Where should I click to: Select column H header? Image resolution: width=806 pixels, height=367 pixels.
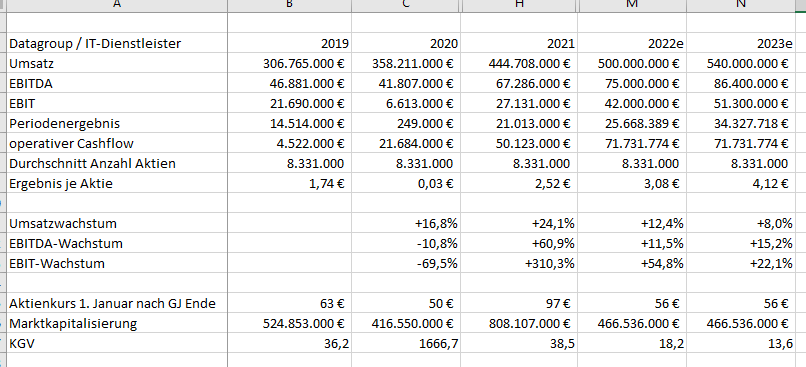[519, 6]
